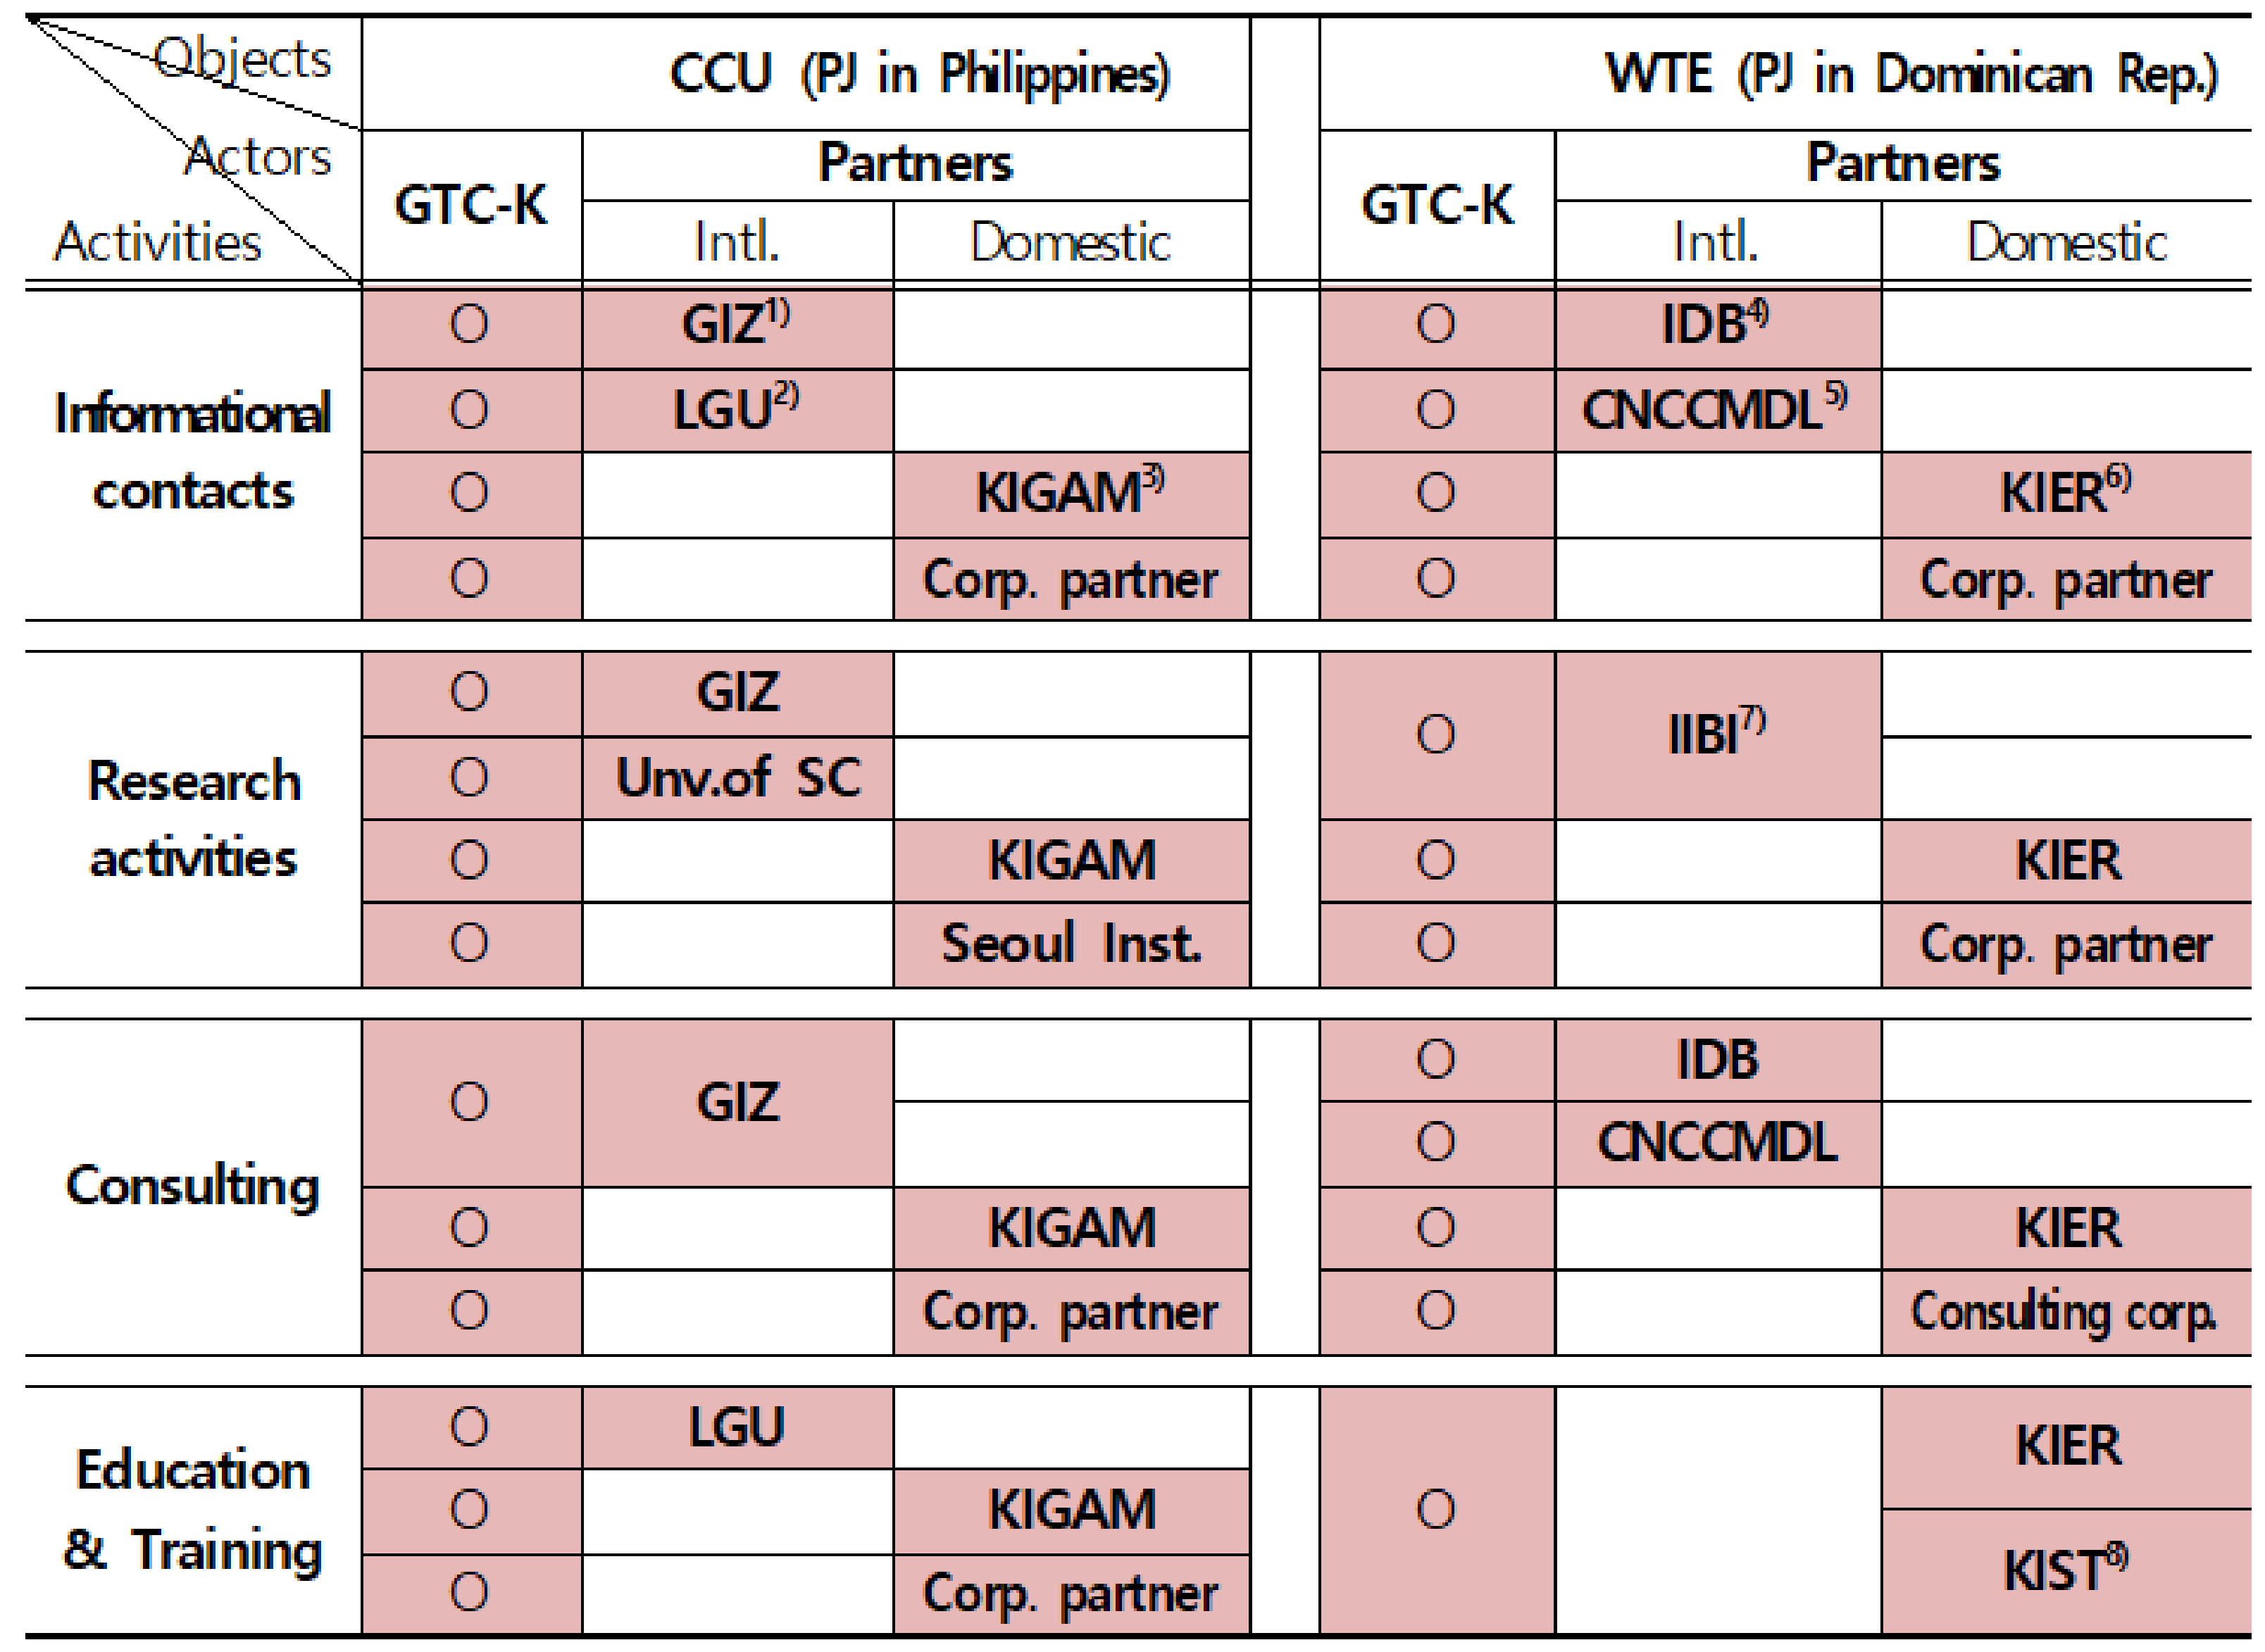Click the IDB cell with footnote 4
The height and width of the screenshot is (1652, 2265).
[x=1716, y=325]
